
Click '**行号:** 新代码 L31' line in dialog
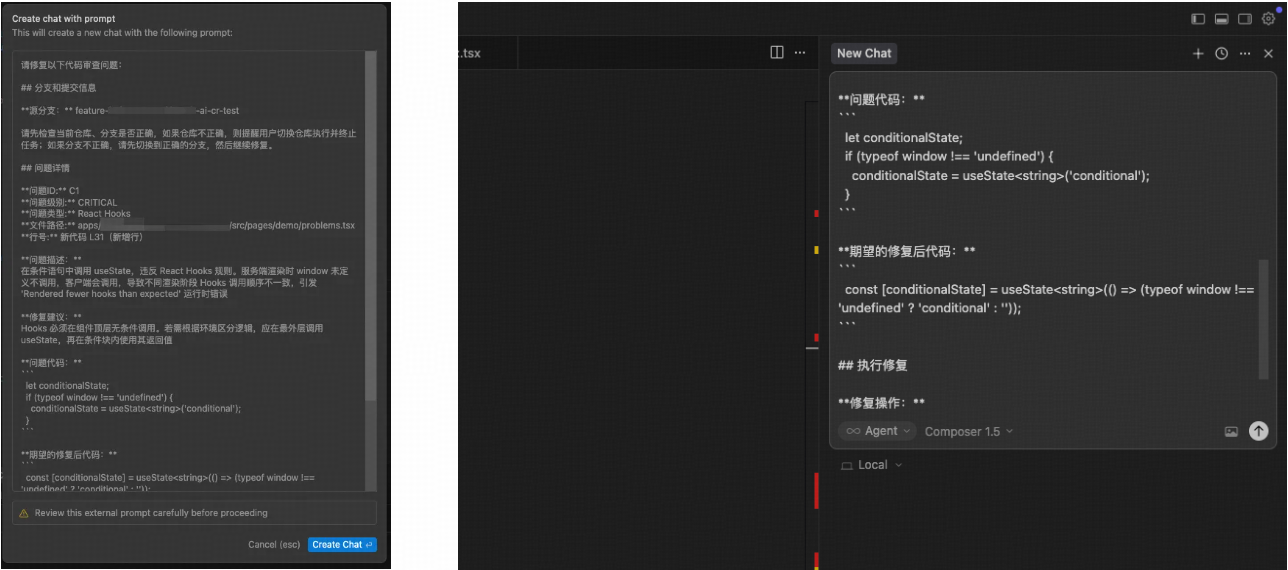pyautogui.click(x=82, y=237)
